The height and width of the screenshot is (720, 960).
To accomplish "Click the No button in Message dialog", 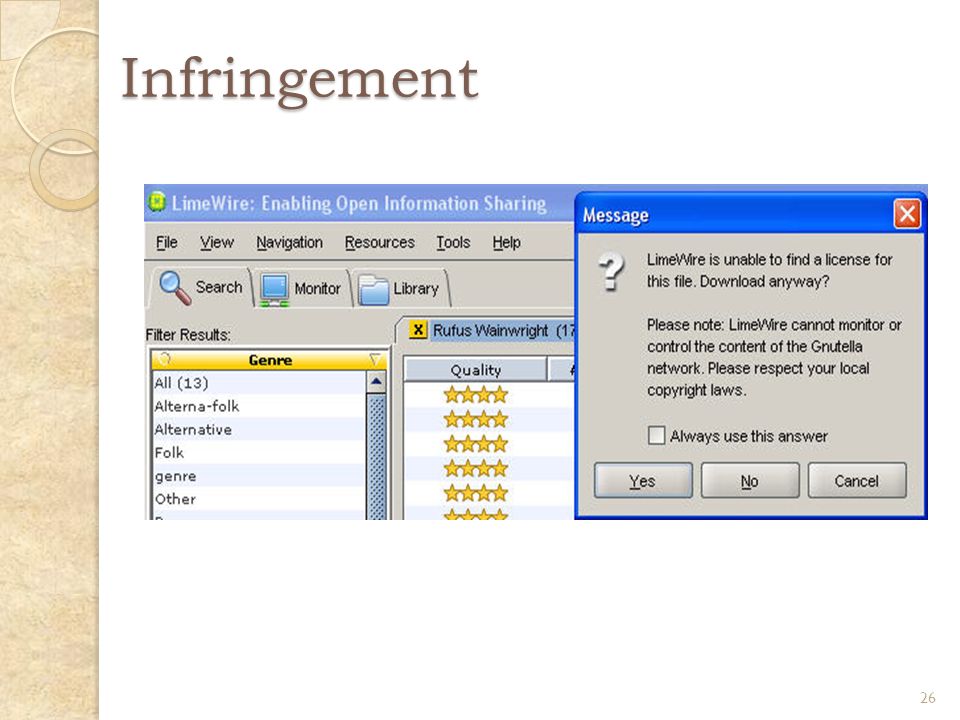I will (750, 481).
